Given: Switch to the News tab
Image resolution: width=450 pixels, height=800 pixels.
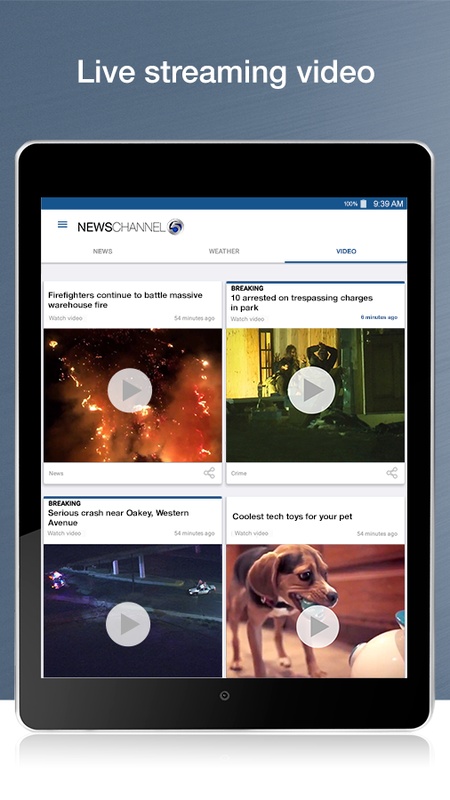Looking at the screenshot, I should 103,251.
